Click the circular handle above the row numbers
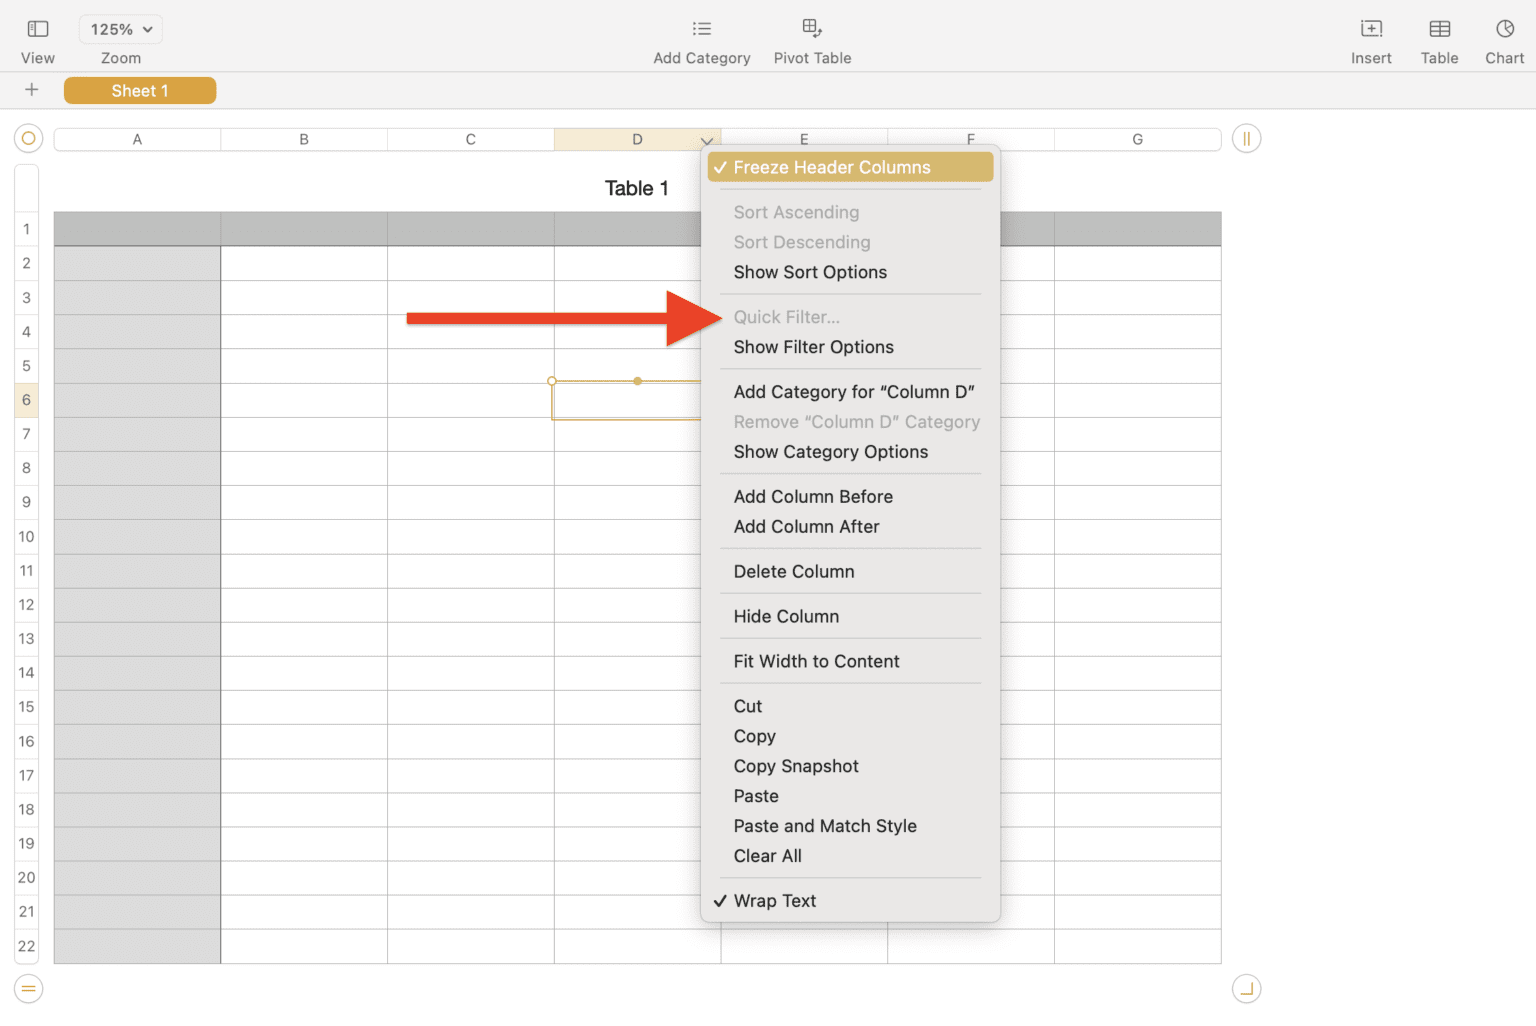Screen dimensions: 1536x1026 pyautogui.click(x=28, y=138)
